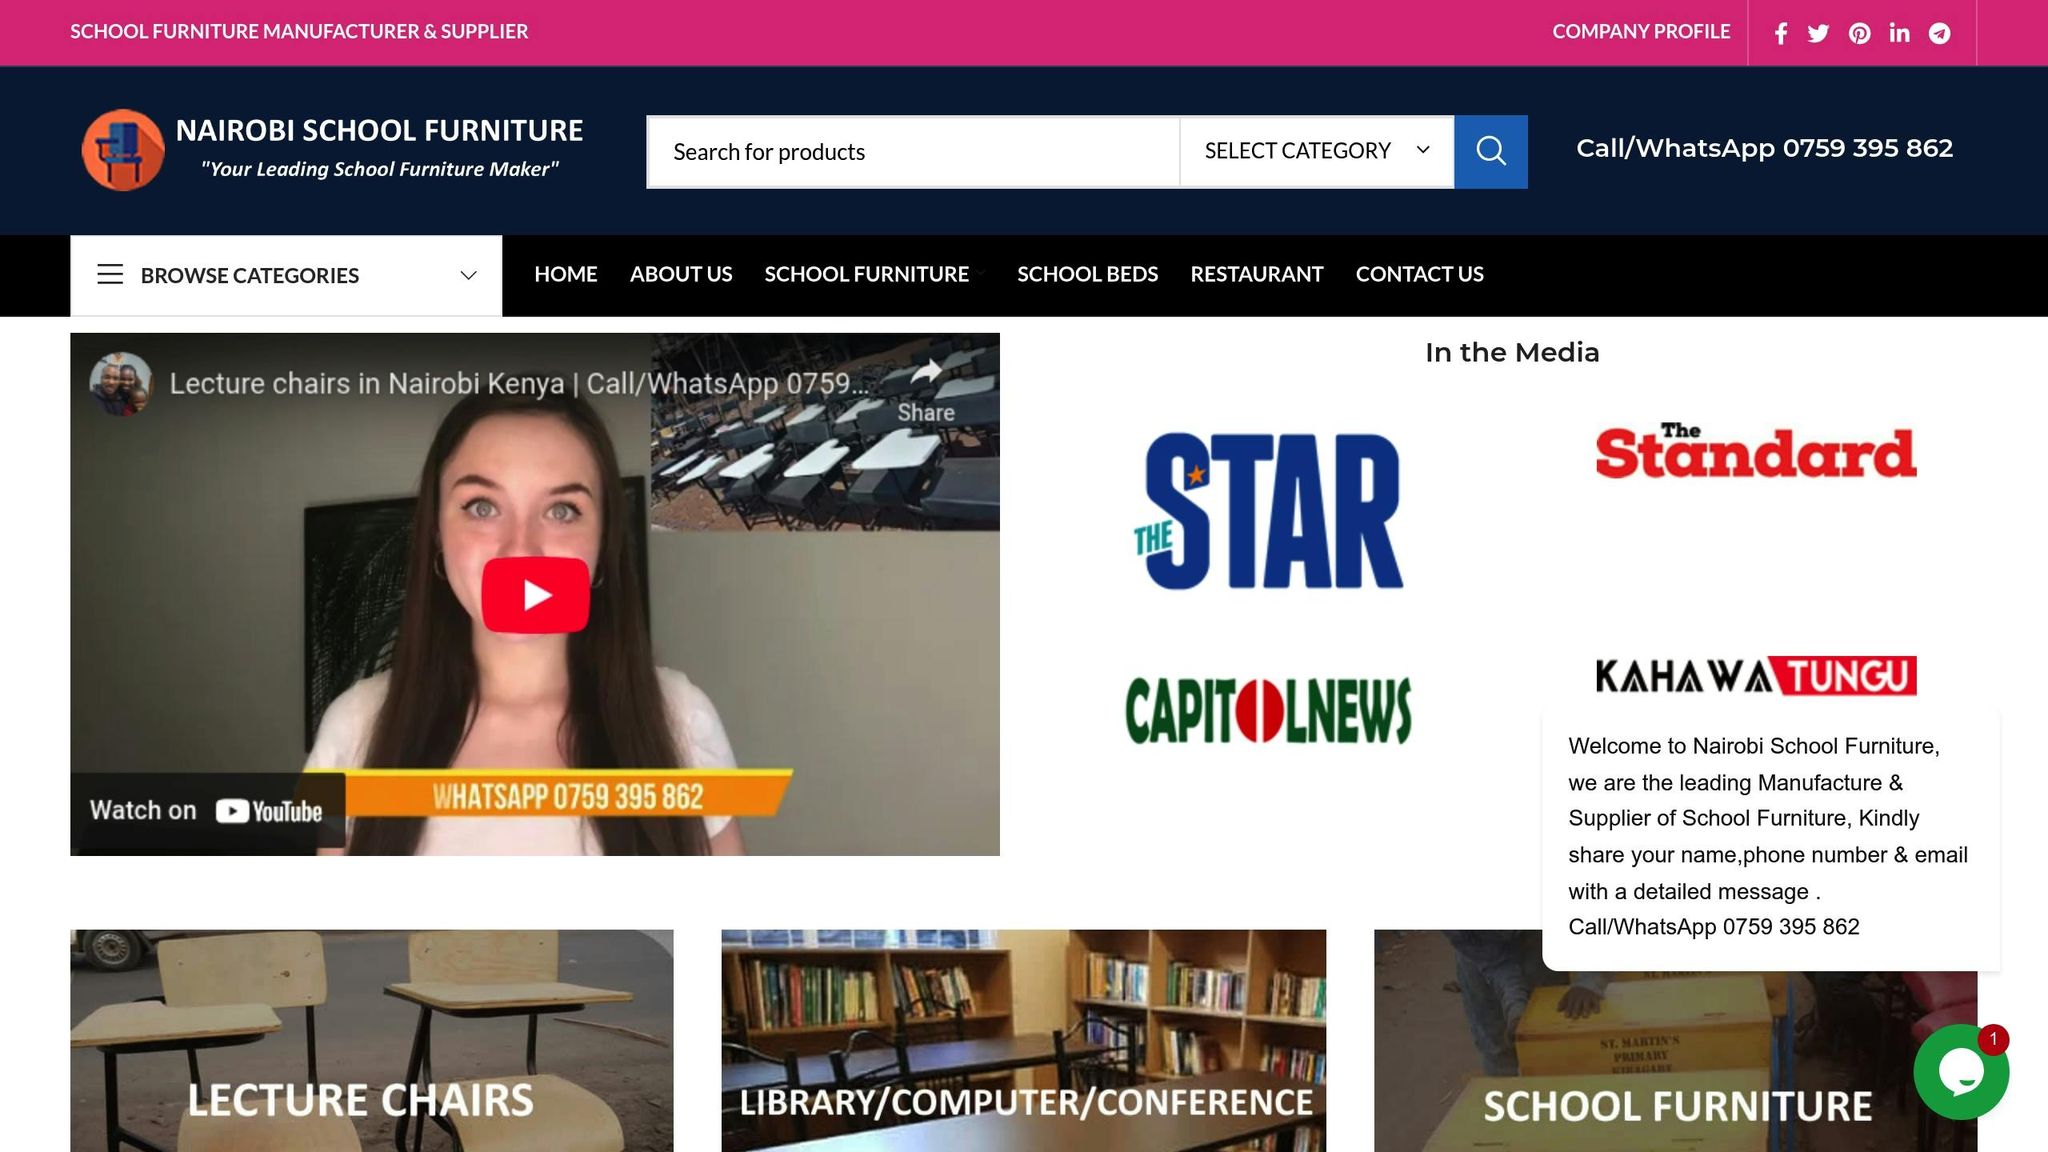Open the Facebook social icon
The image size is (2048, 1152).
click(1781, 33)
